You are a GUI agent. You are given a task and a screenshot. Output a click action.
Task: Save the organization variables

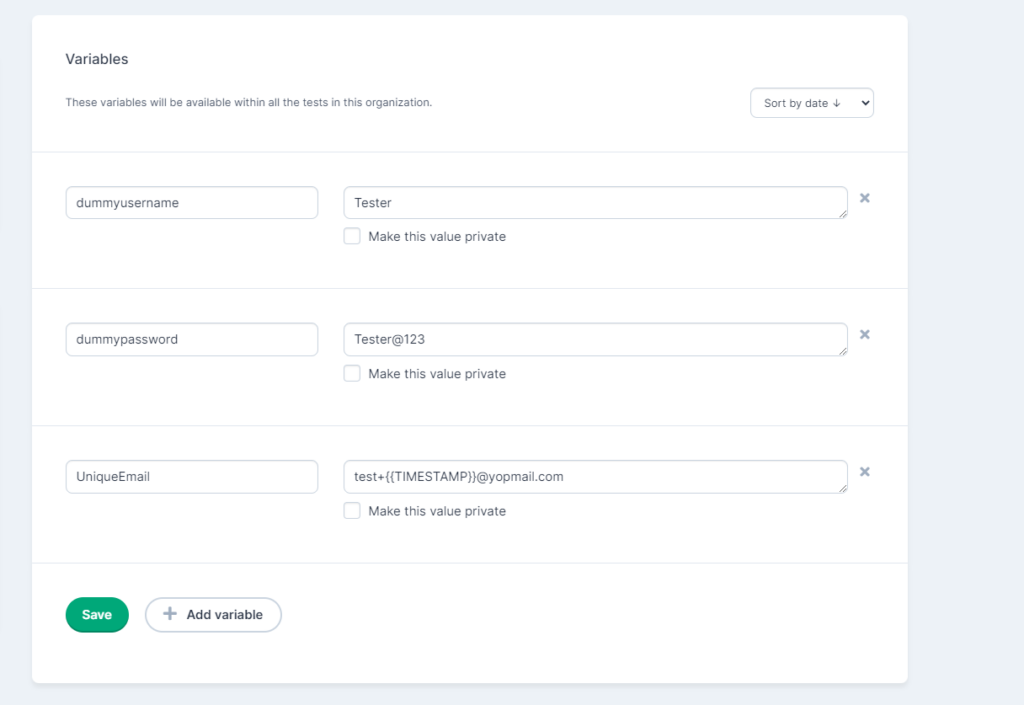[96, 615]
